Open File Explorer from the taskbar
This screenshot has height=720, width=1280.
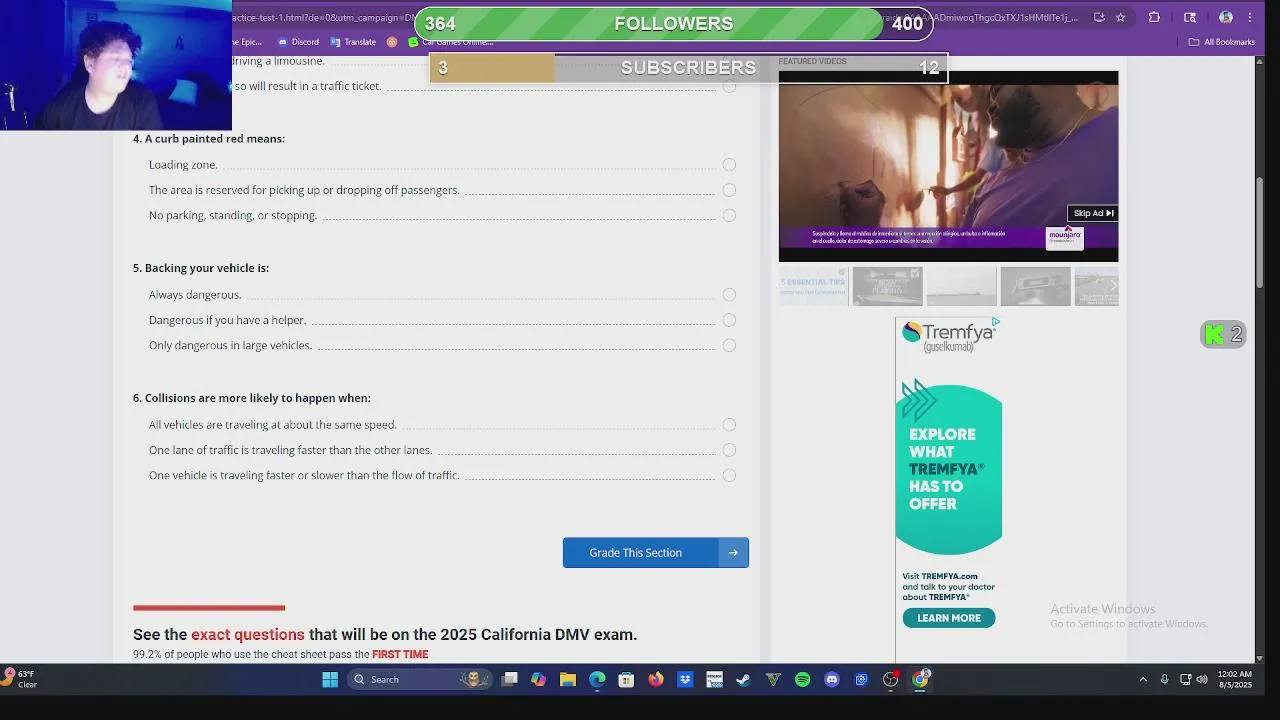568,680
